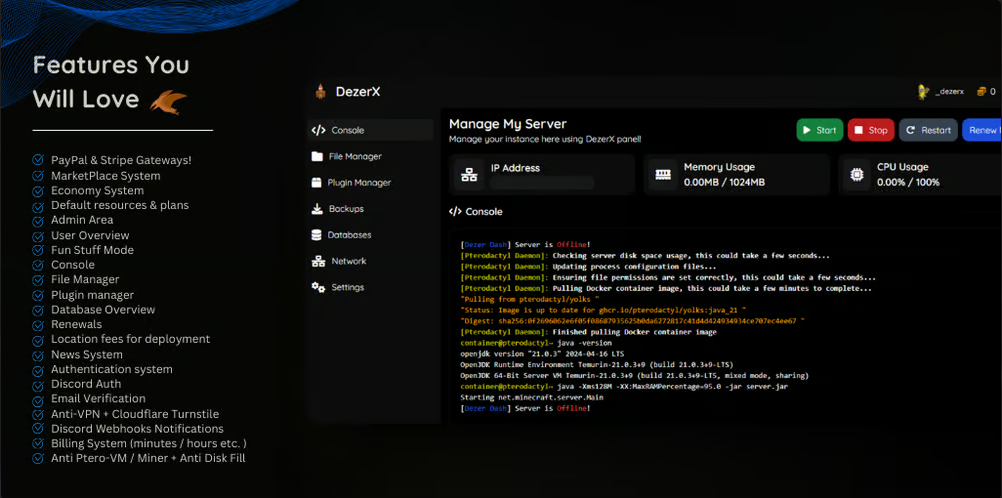Click the Plugin Manager sidebar icon
This screenshot has height=498, width=1002.
316,183
